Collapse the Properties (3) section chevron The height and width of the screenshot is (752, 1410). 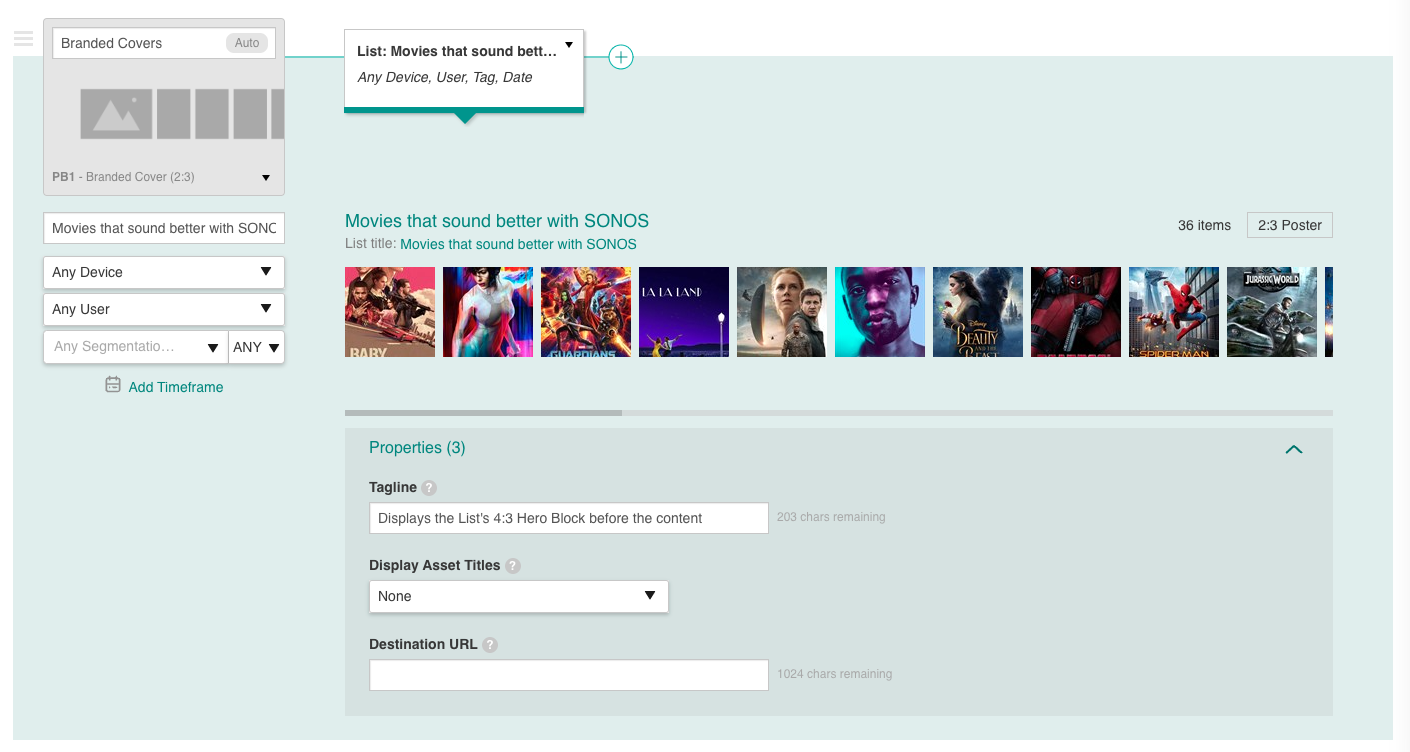pos(1294,449)
